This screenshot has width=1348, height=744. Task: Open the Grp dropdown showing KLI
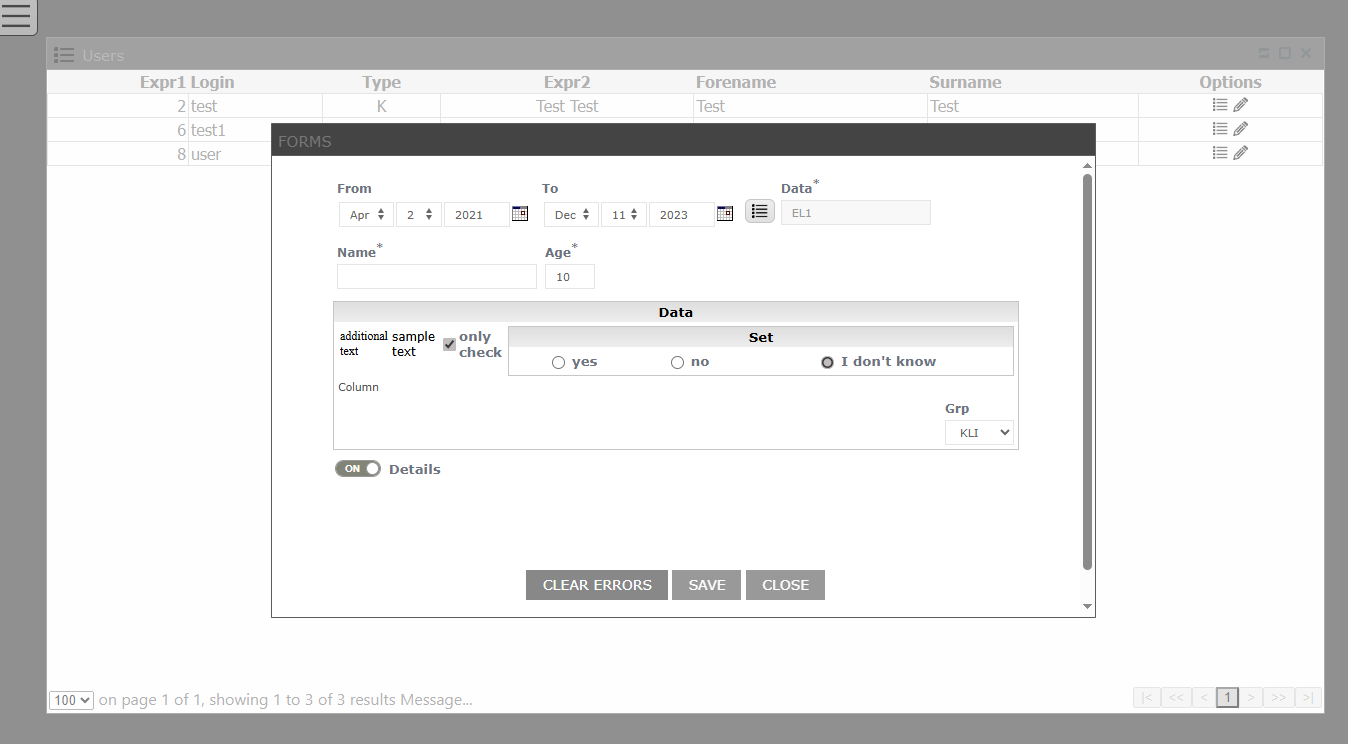(x=979, y=433)
